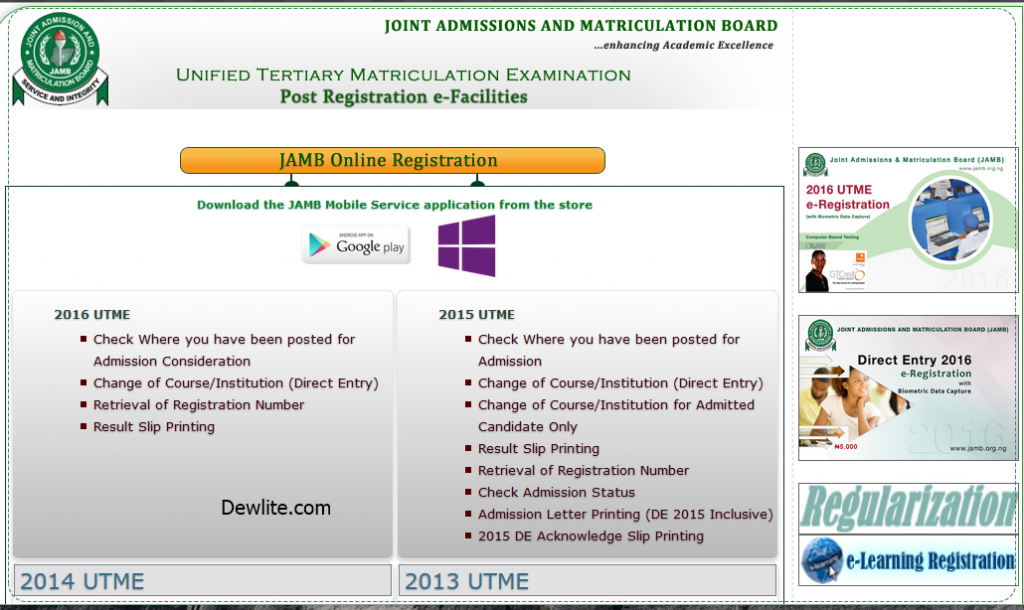Open 2016 UTME Result Slip Printing

[153, 427]
